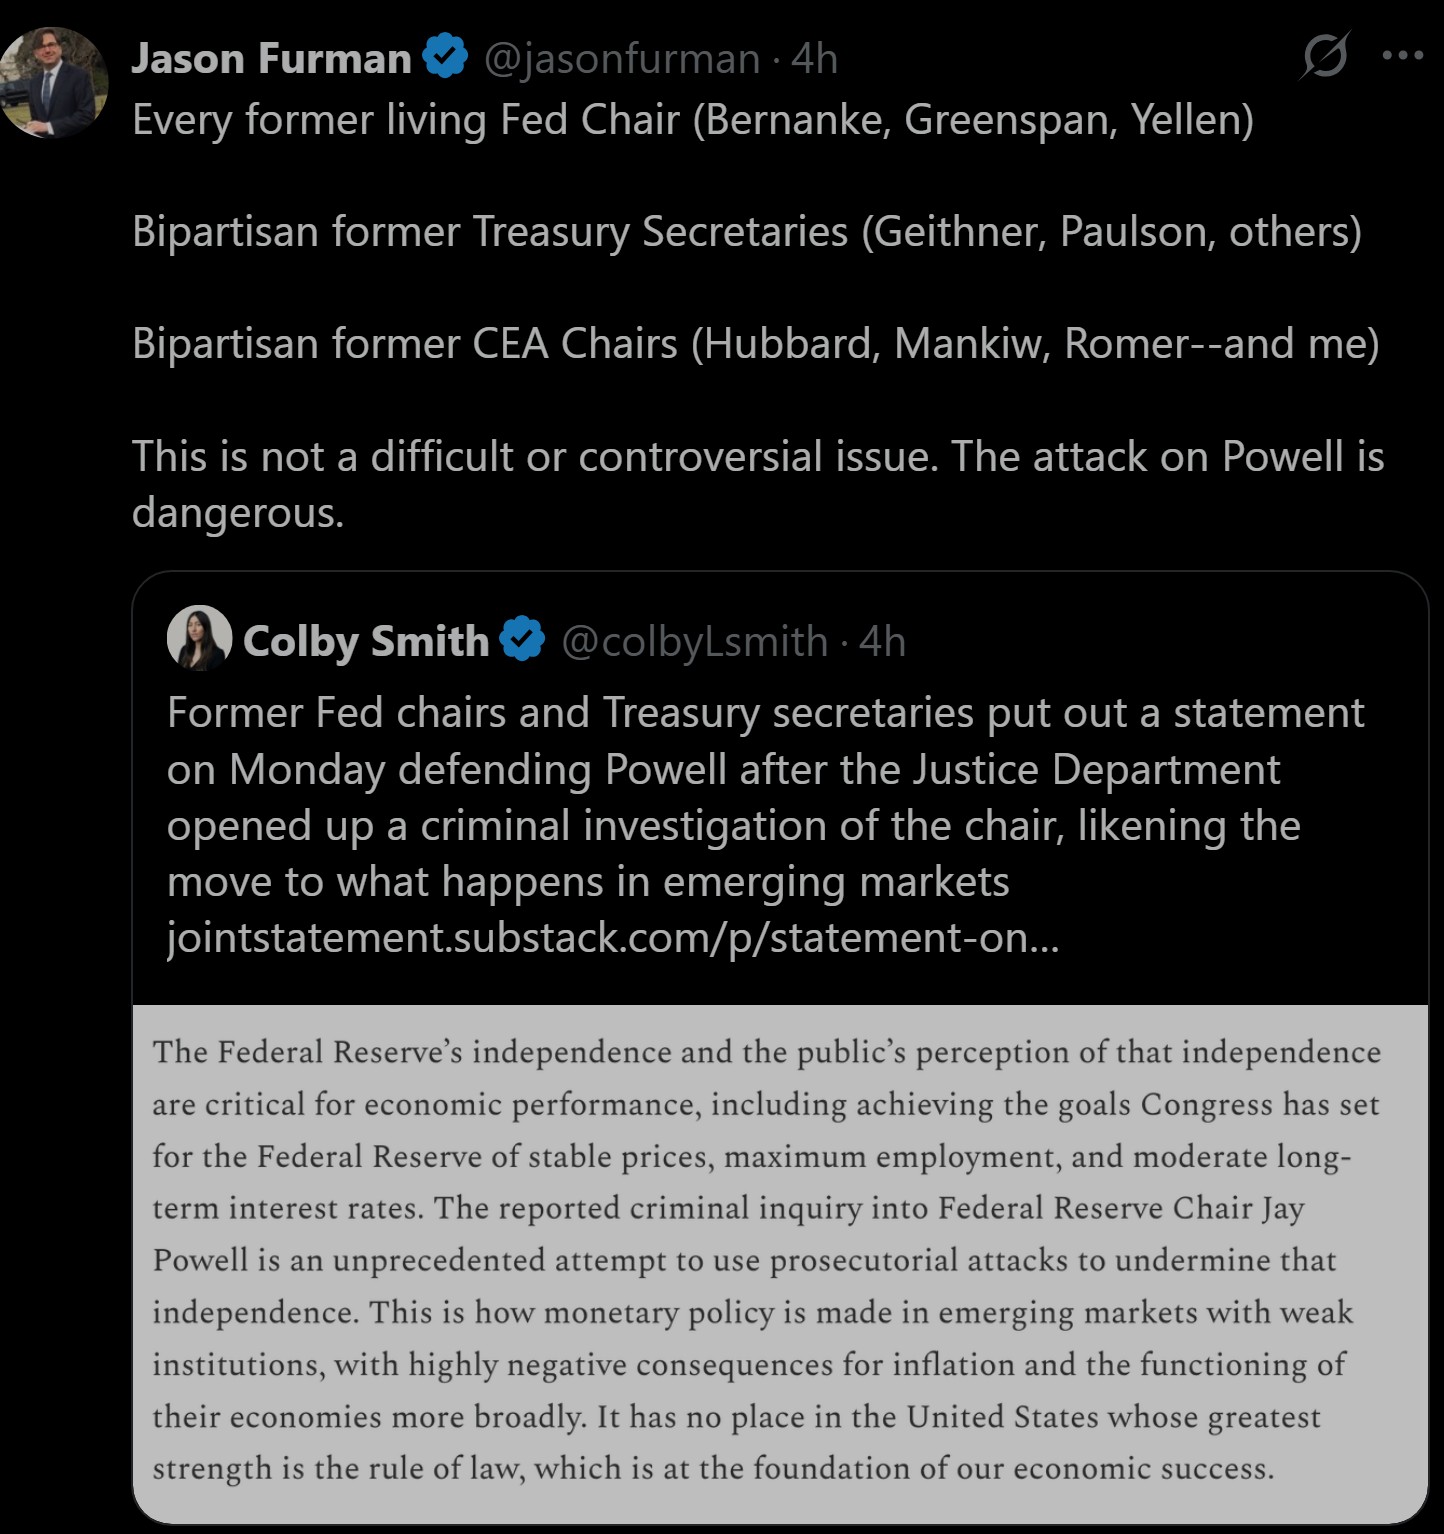Open the Federal Reserve statement image
Viewport: 1444px width, 1534px height.
[x=780, y=1262]
